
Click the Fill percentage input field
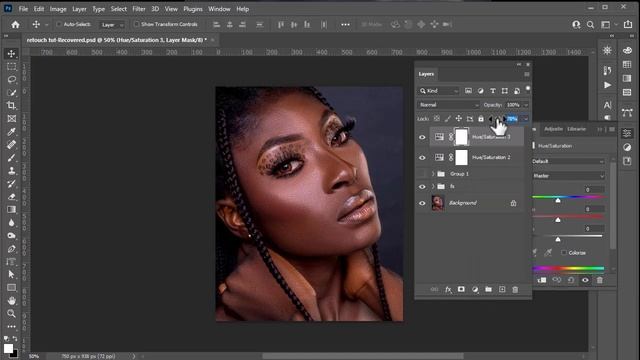(513, 119)
